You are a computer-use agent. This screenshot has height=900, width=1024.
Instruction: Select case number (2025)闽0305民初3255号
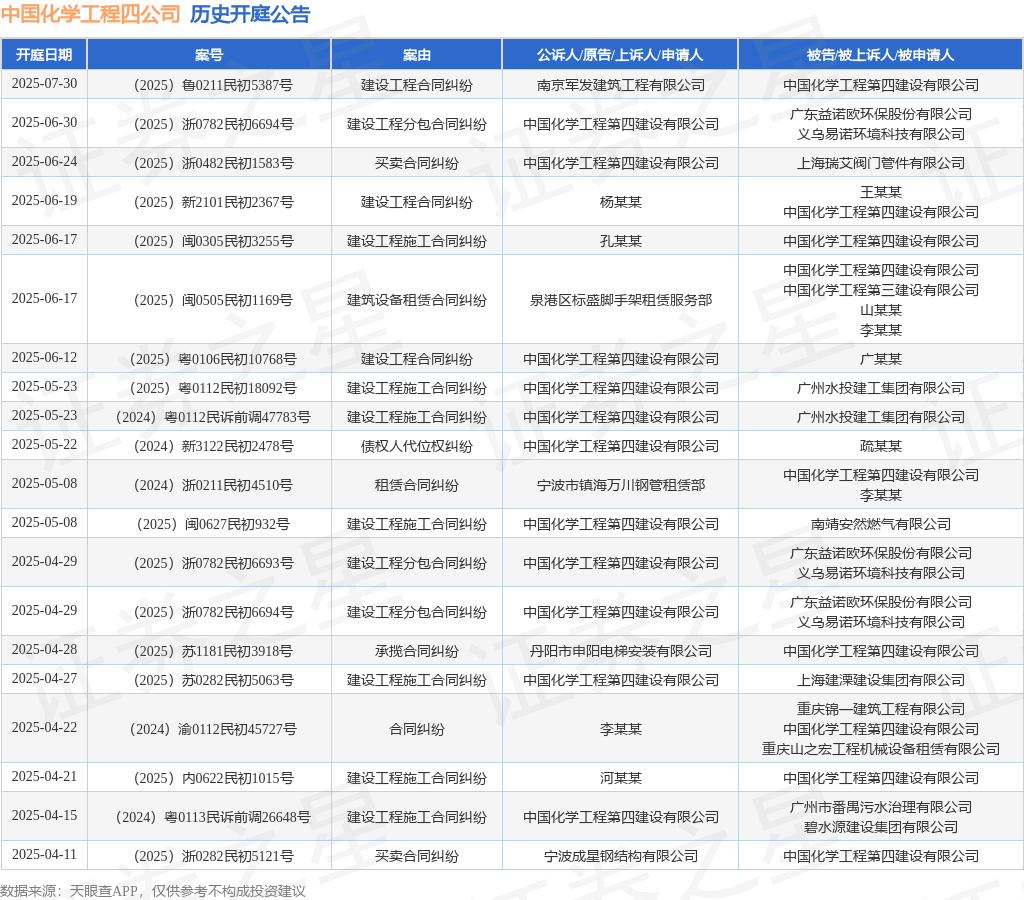click(214, 242)
